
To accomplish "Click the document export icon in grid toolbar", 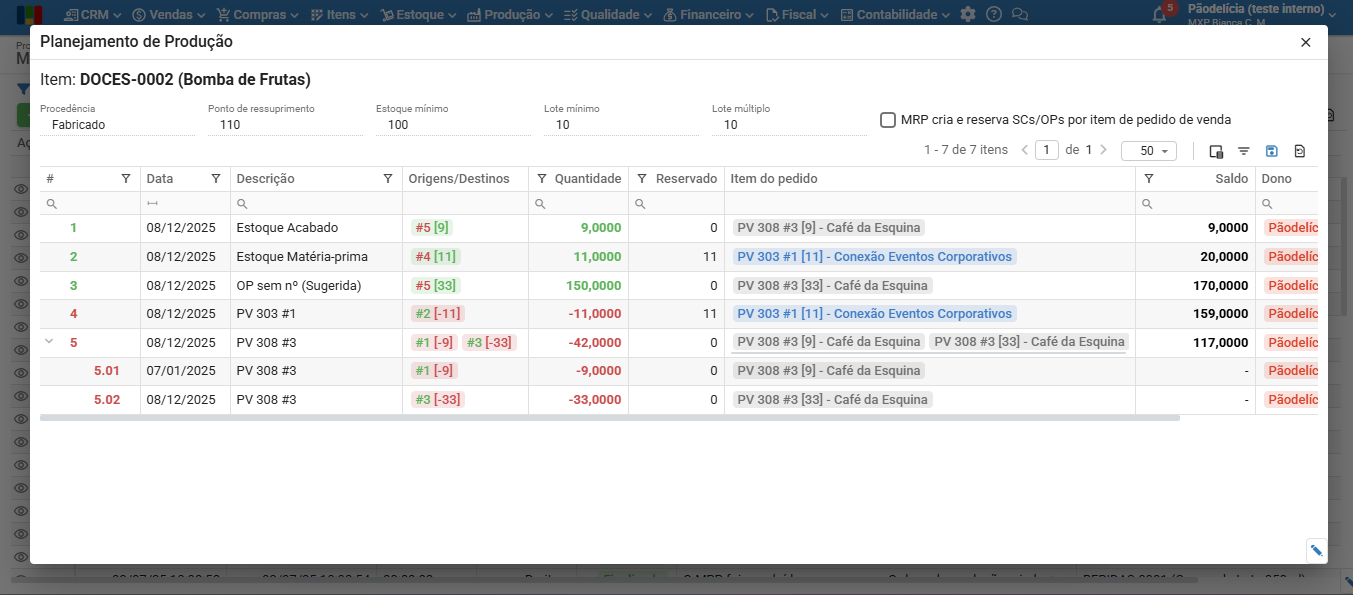I will [1299, 151].
